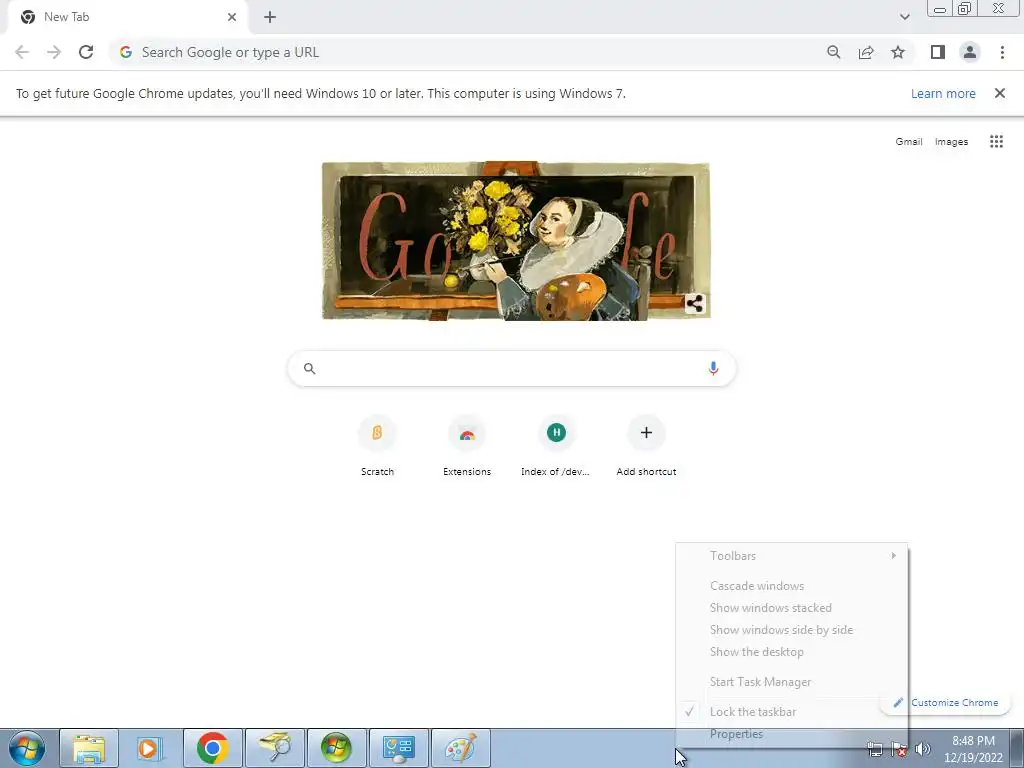Open Gmail link
This screenshot has height=768, width=1024.
[x=908, y=142]
